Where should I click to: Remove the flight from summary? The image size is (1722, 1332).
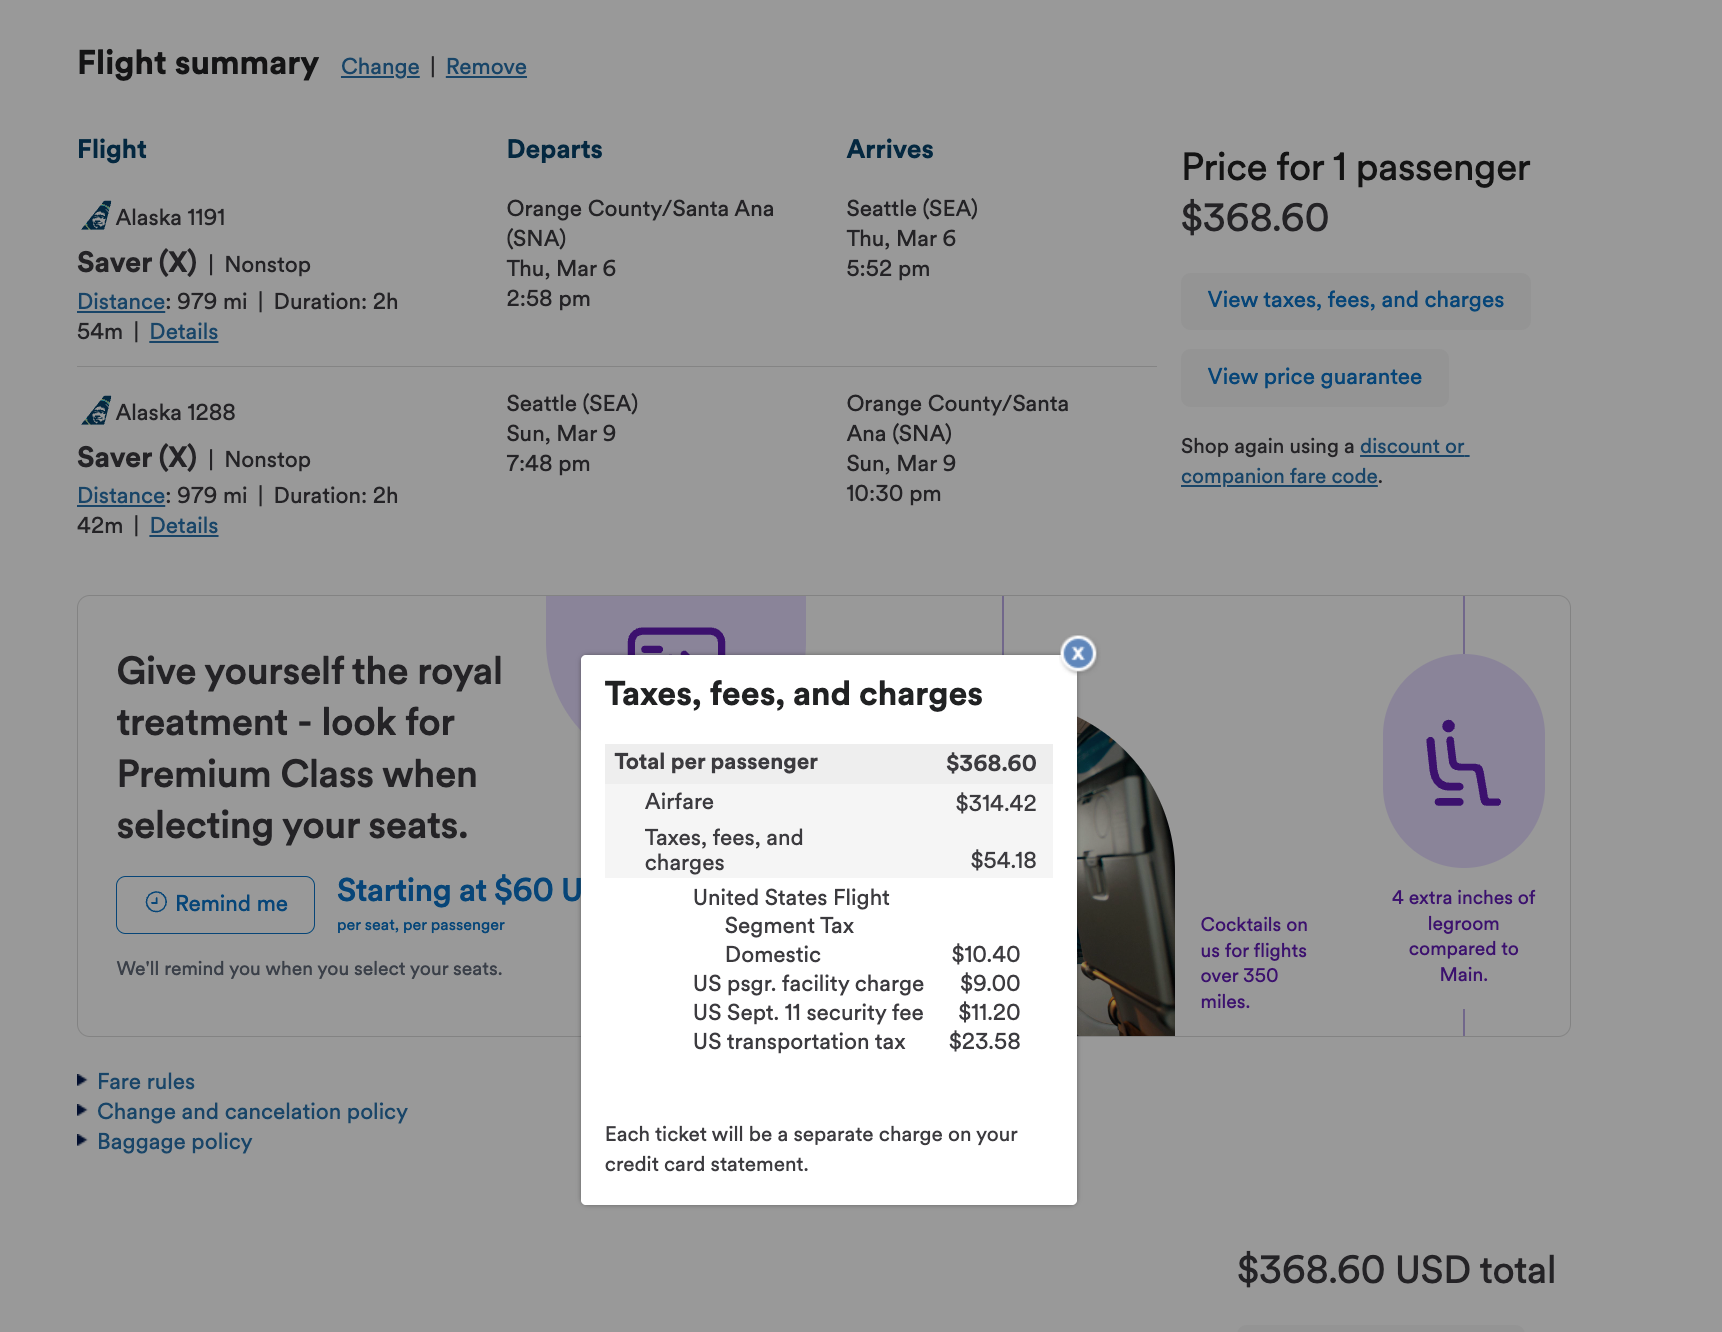click(x=486, y=67)
